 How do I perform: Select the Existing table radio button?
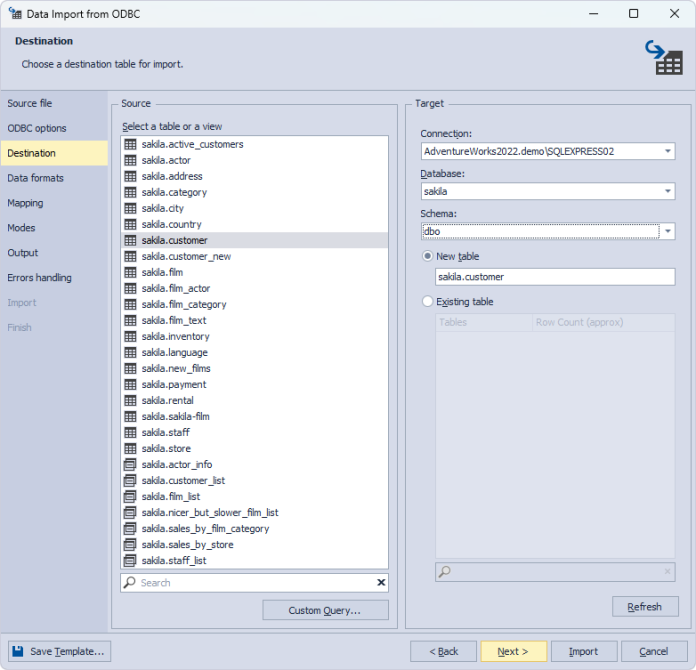tap(428, 301)
